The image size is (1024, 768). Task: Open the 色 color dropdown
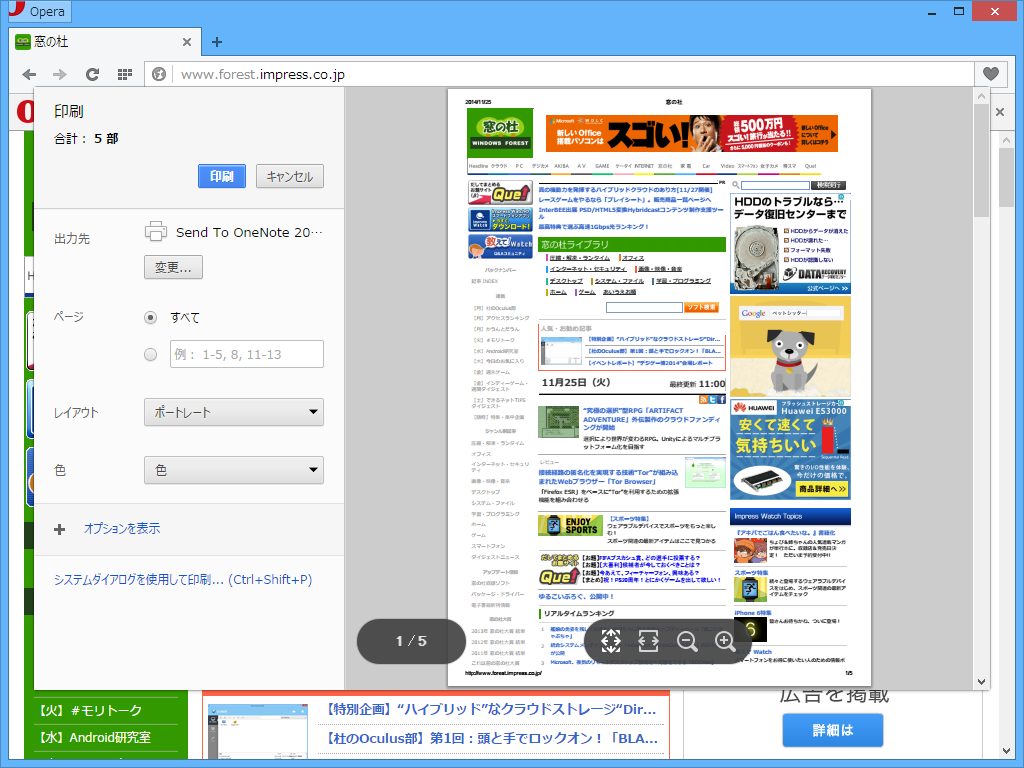[x=234, y=470]
